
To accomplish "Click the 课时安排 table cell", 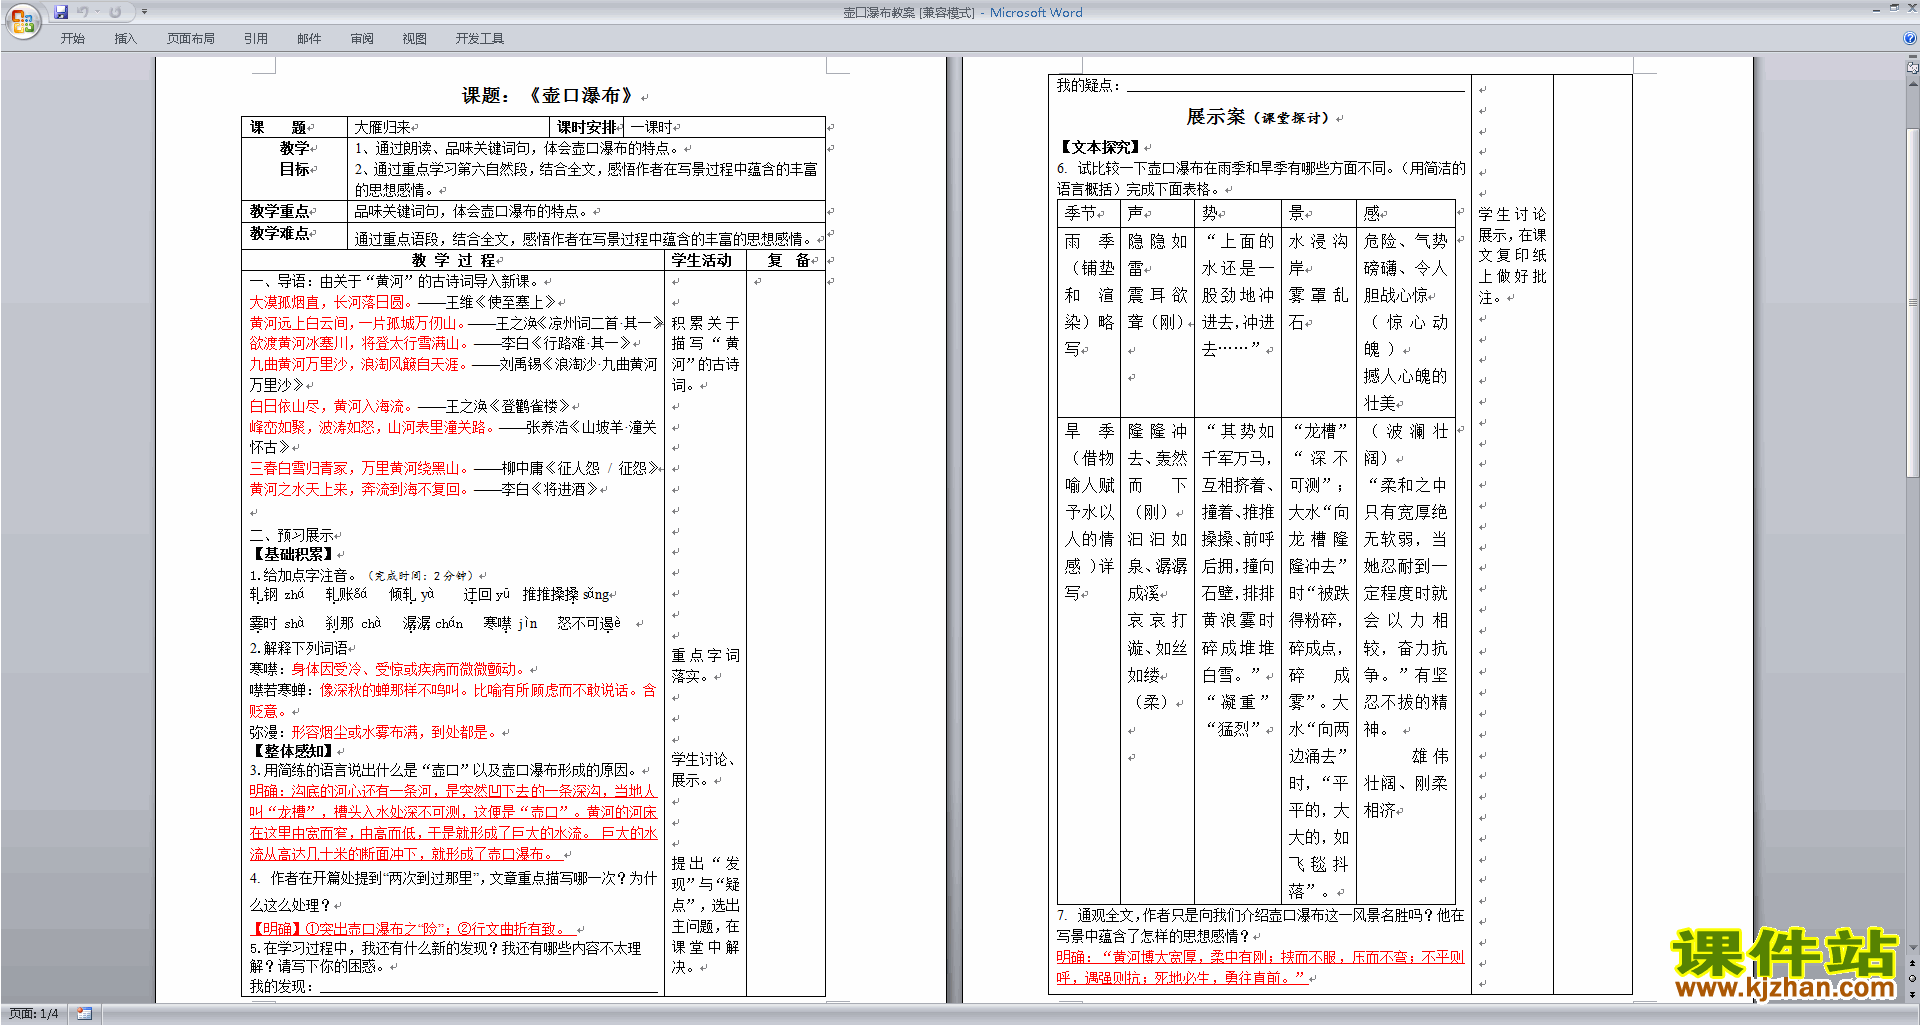I will click(586, 127).
